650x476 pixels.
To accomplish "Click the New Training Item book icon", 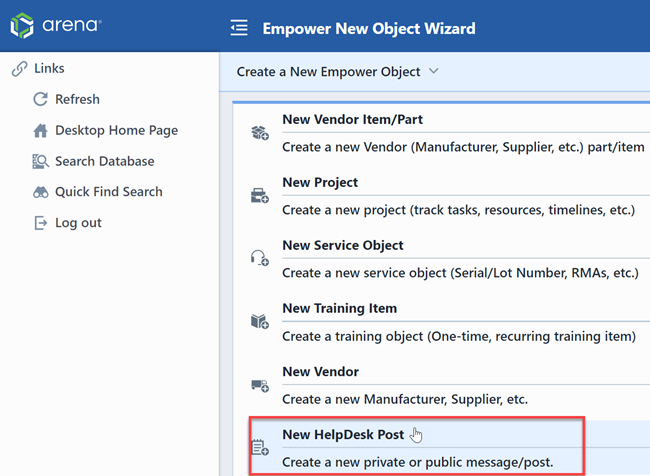I will click(260, 321).
